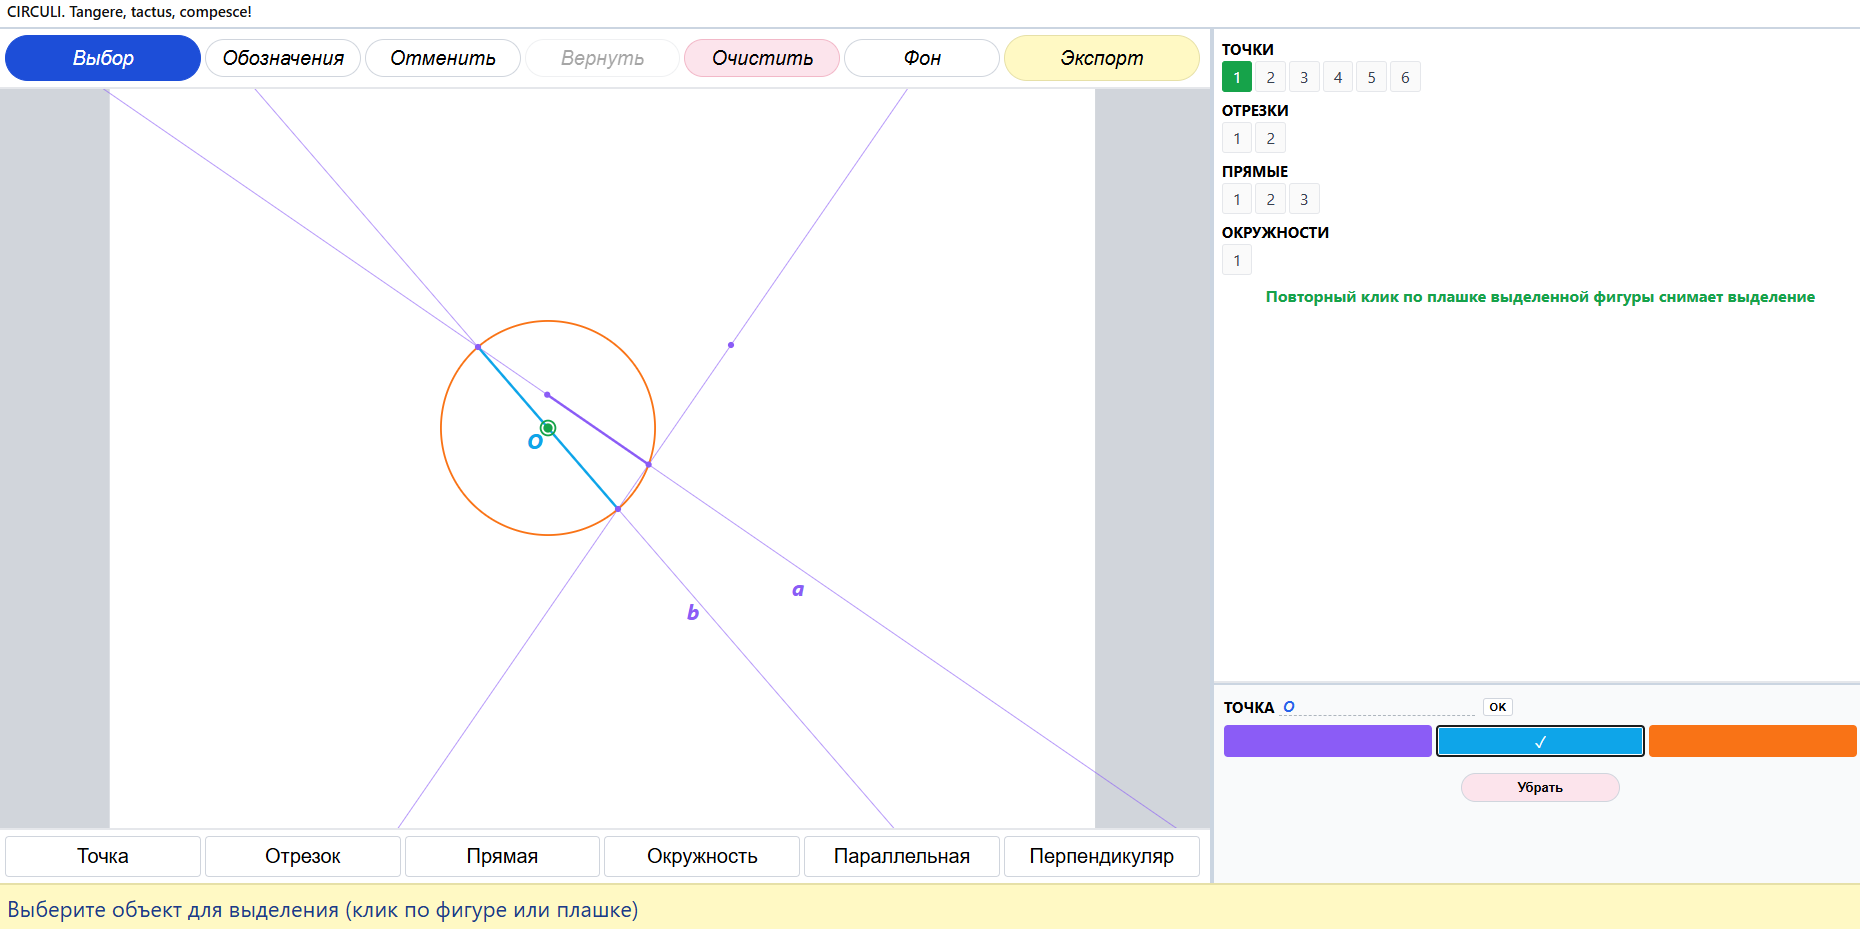This screenshot has width=1860, height=929.
Task: Select line 2 chip under ПРЯМЫЕ
Action: pyautogui.click(x=1271, y=199)
